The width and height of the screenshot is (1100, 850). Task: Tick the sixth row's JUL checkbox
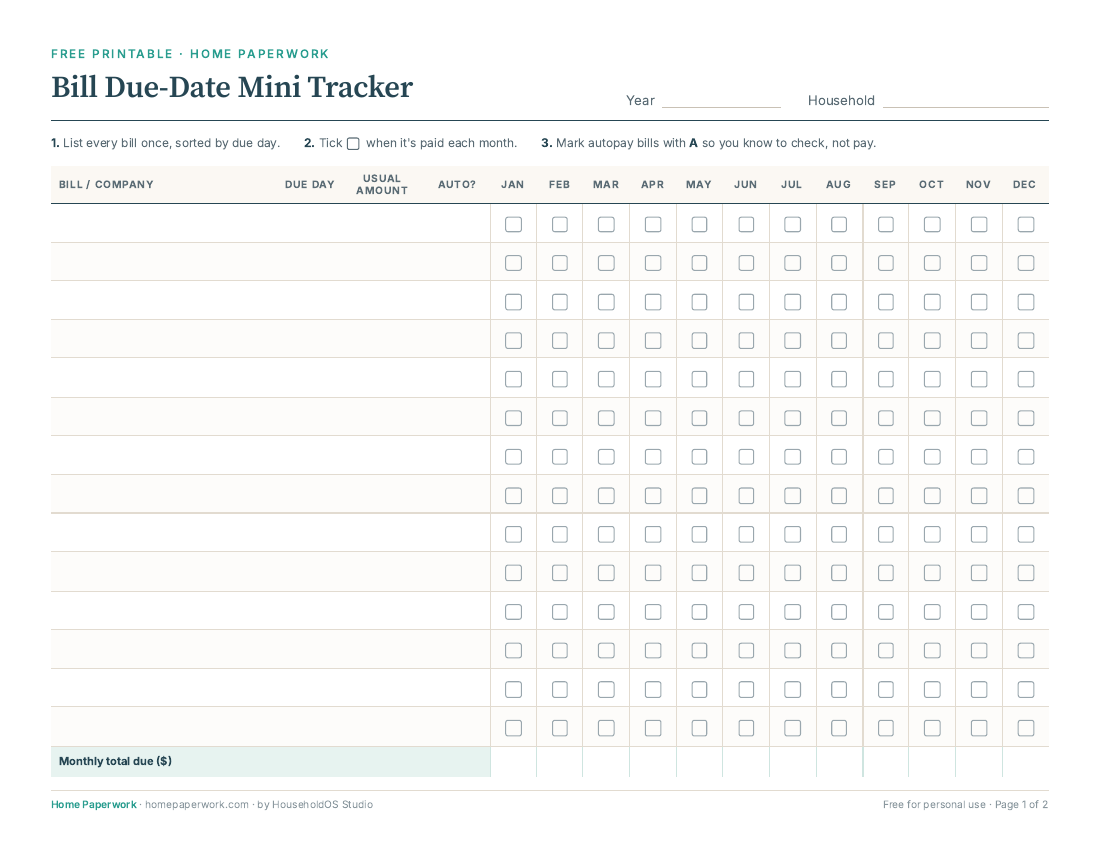point(792,418)
